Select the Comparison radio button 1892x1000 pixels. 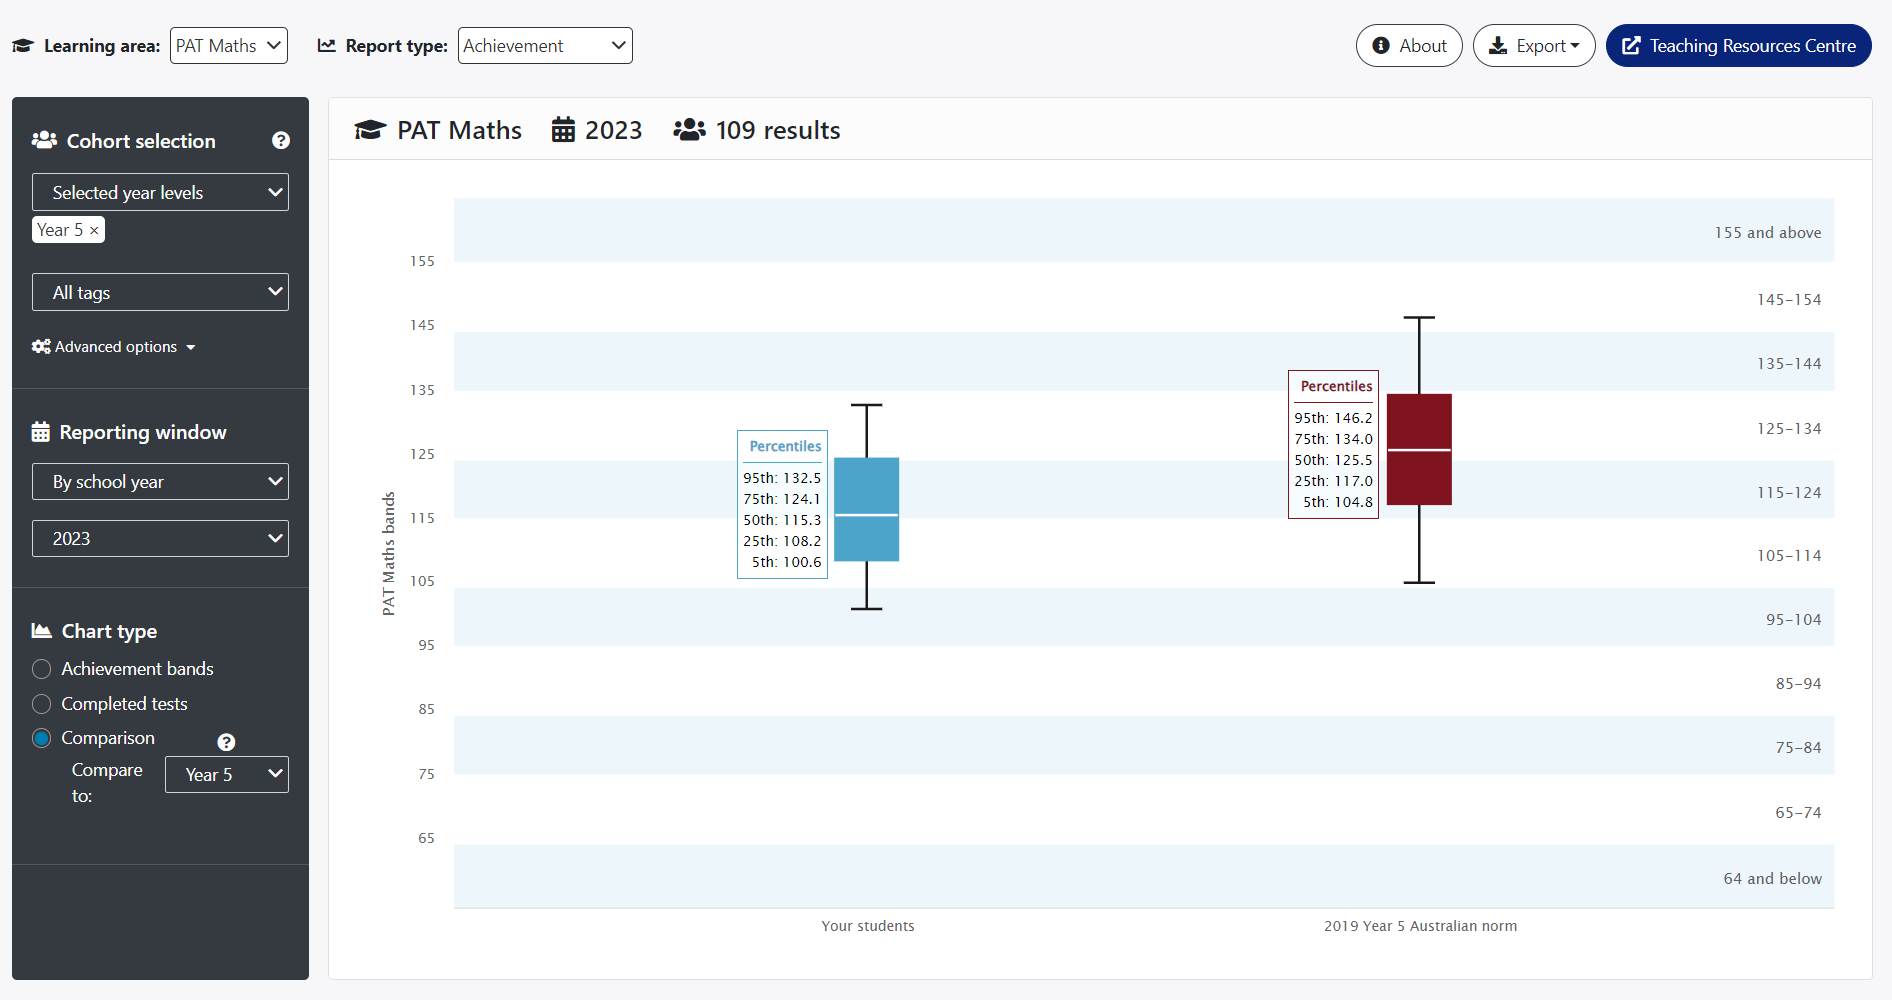click(42, 738)
